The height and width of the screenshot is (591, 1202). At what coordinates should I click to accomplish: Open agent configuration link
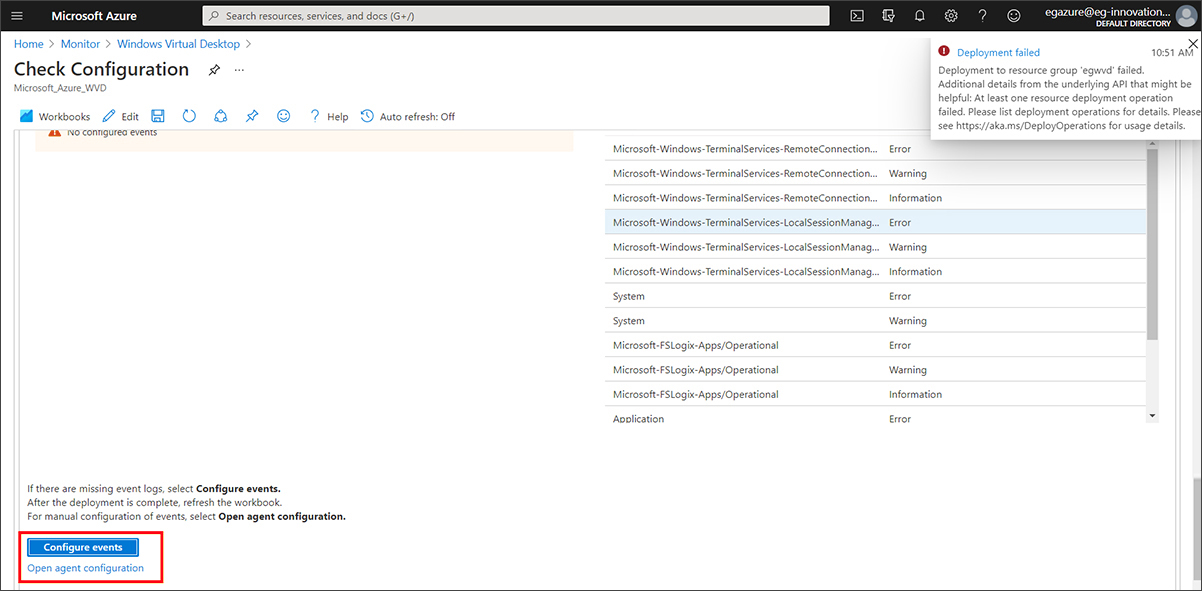[x=86, y=568]
